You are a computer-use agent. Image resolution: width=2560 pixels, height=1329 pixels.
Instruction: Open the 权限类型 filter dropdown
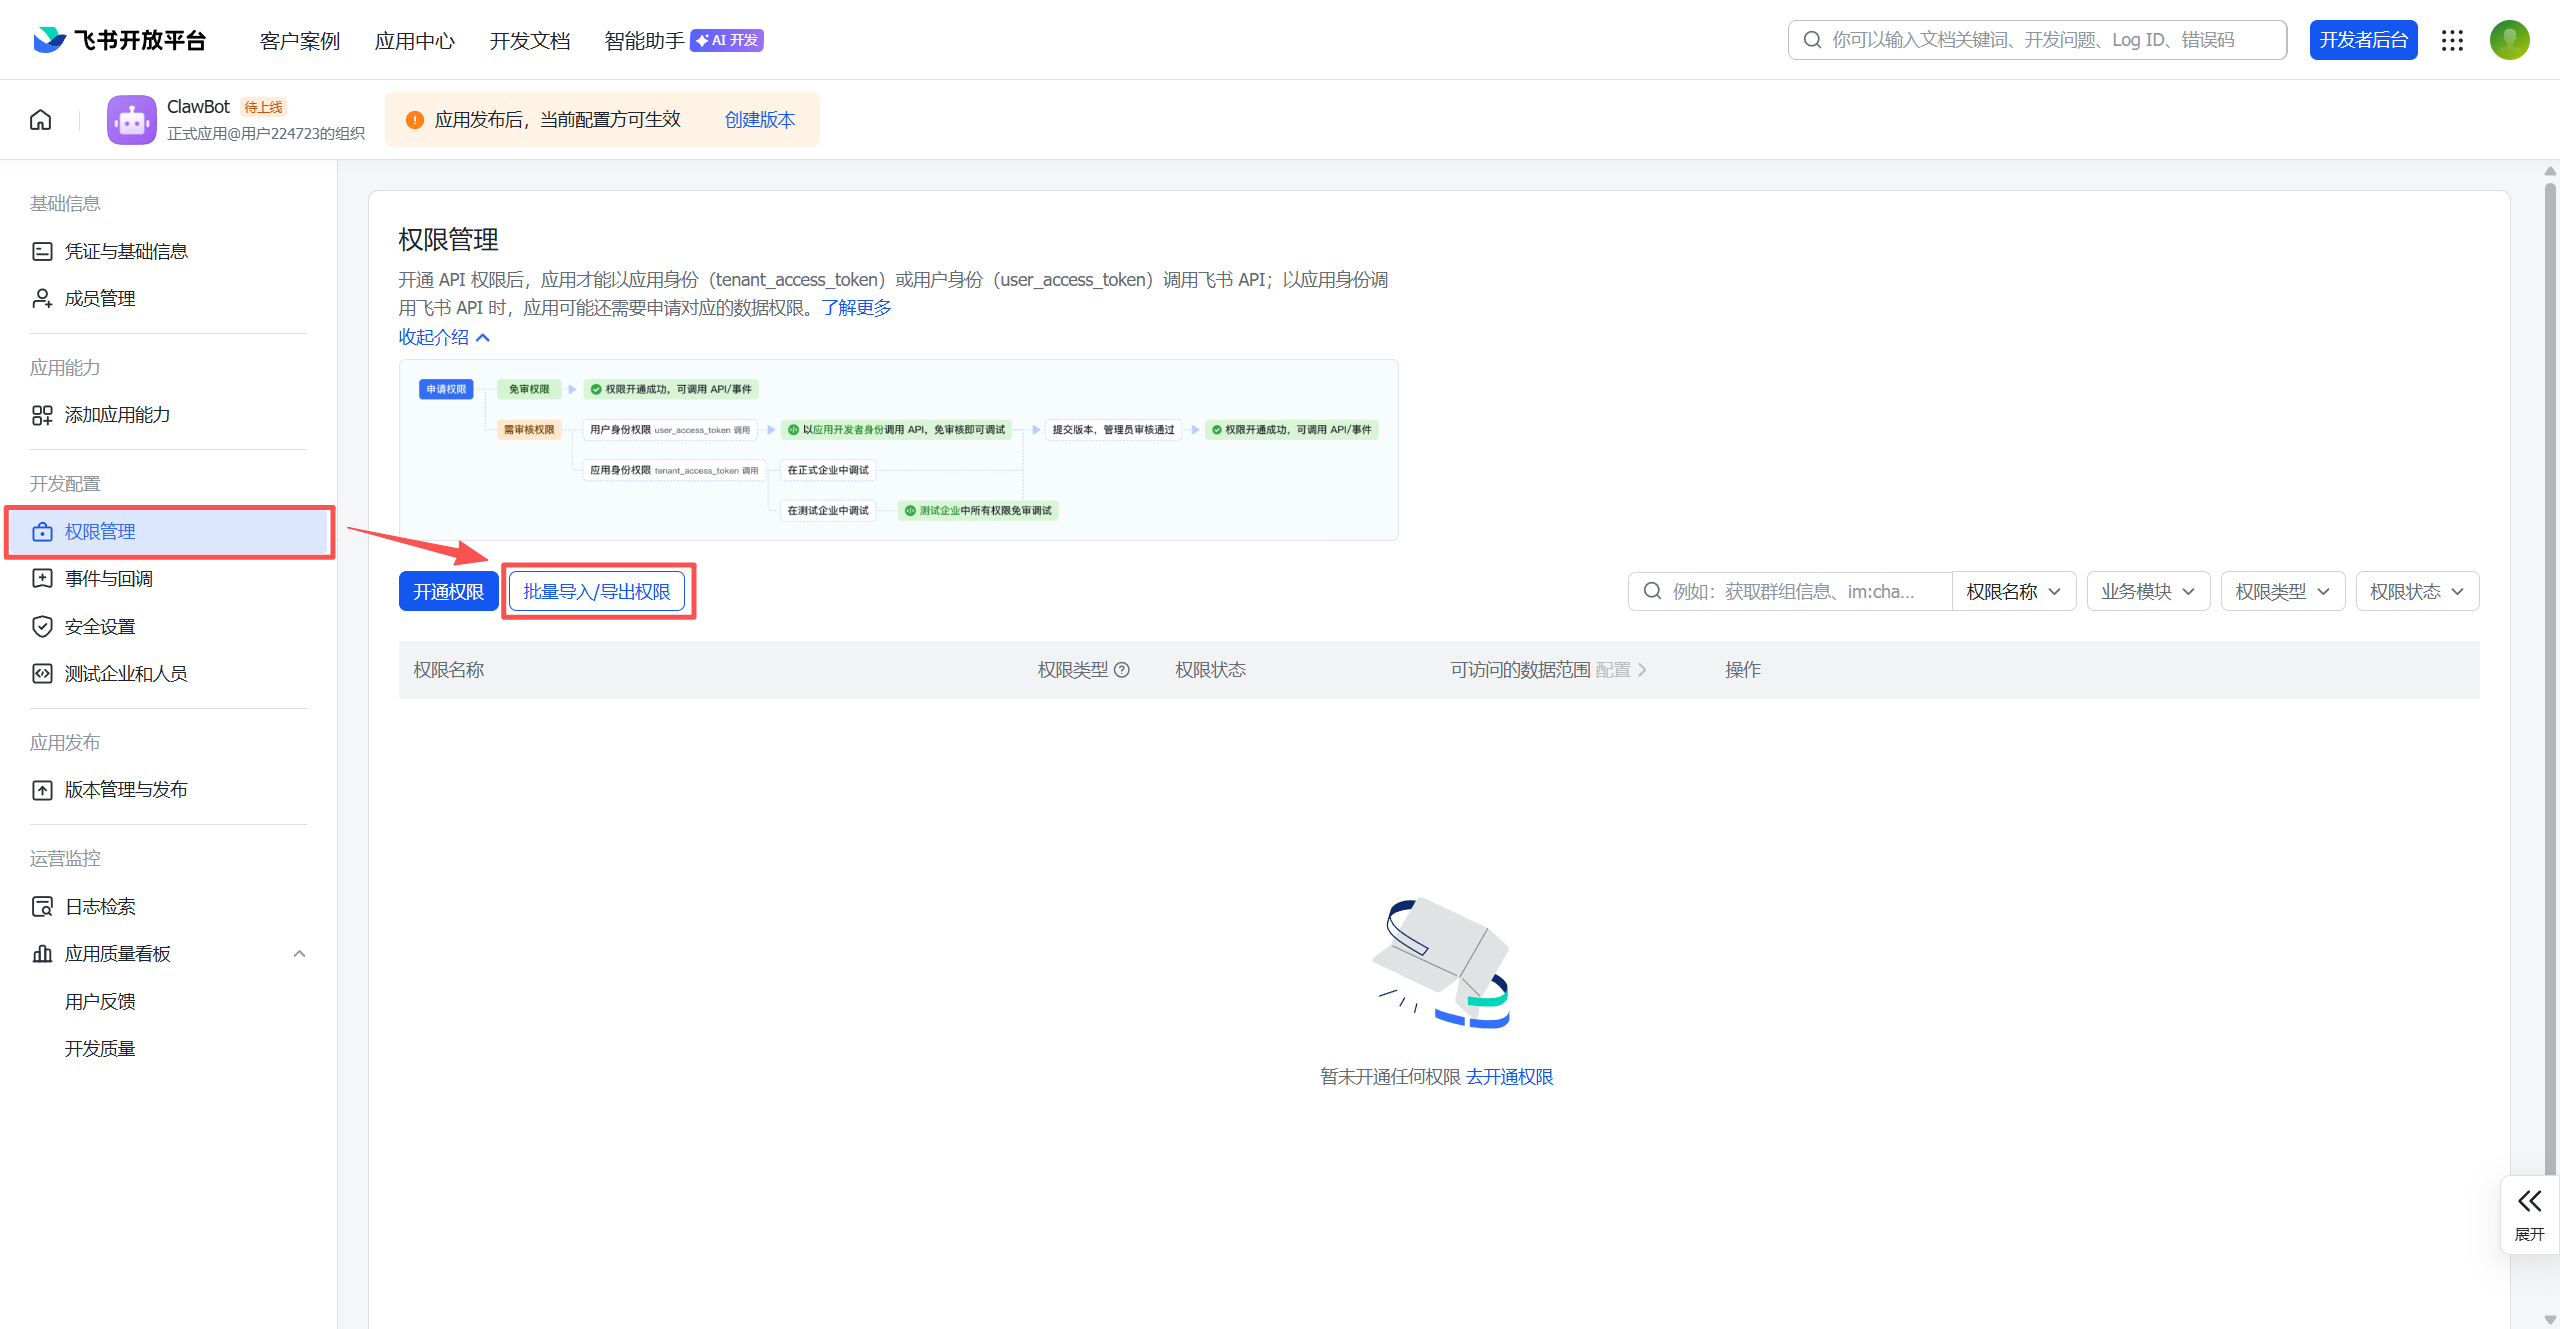point(2282,592)
